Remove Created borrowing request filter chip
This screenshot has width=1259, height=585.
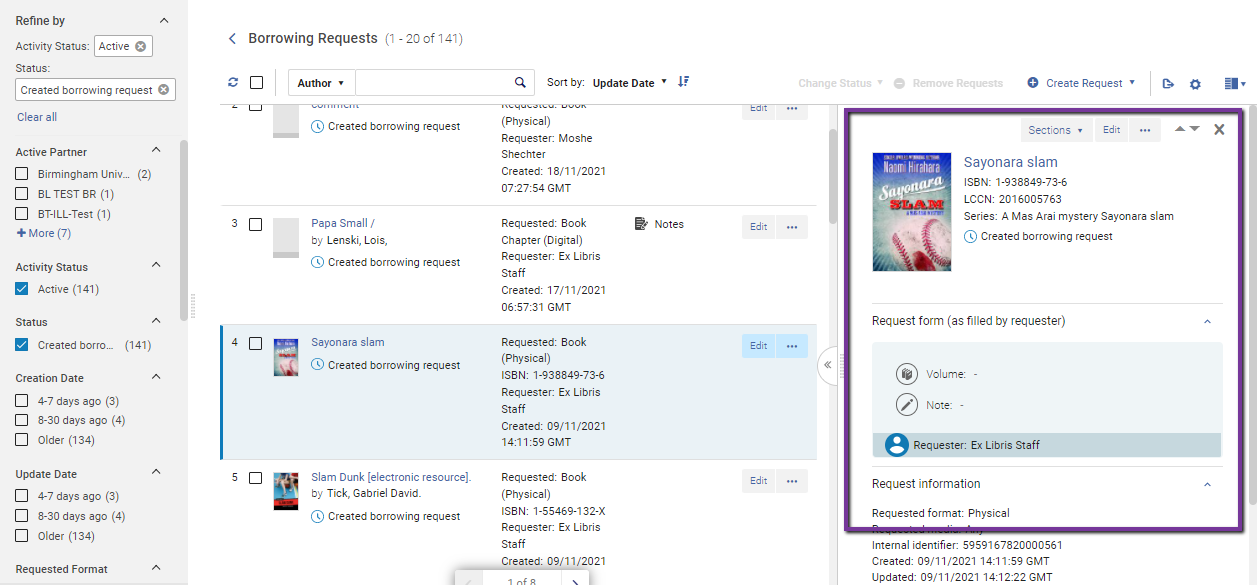pos(164,90)
